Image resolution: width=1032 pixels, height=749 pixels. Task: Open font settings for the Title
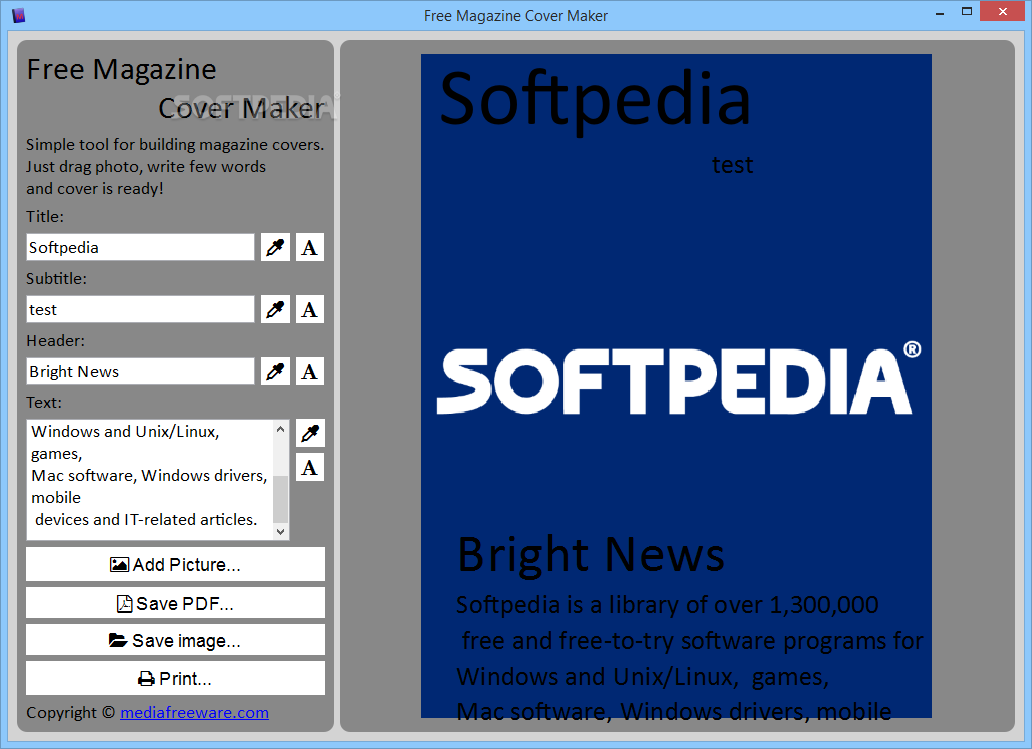coord(309,247)
